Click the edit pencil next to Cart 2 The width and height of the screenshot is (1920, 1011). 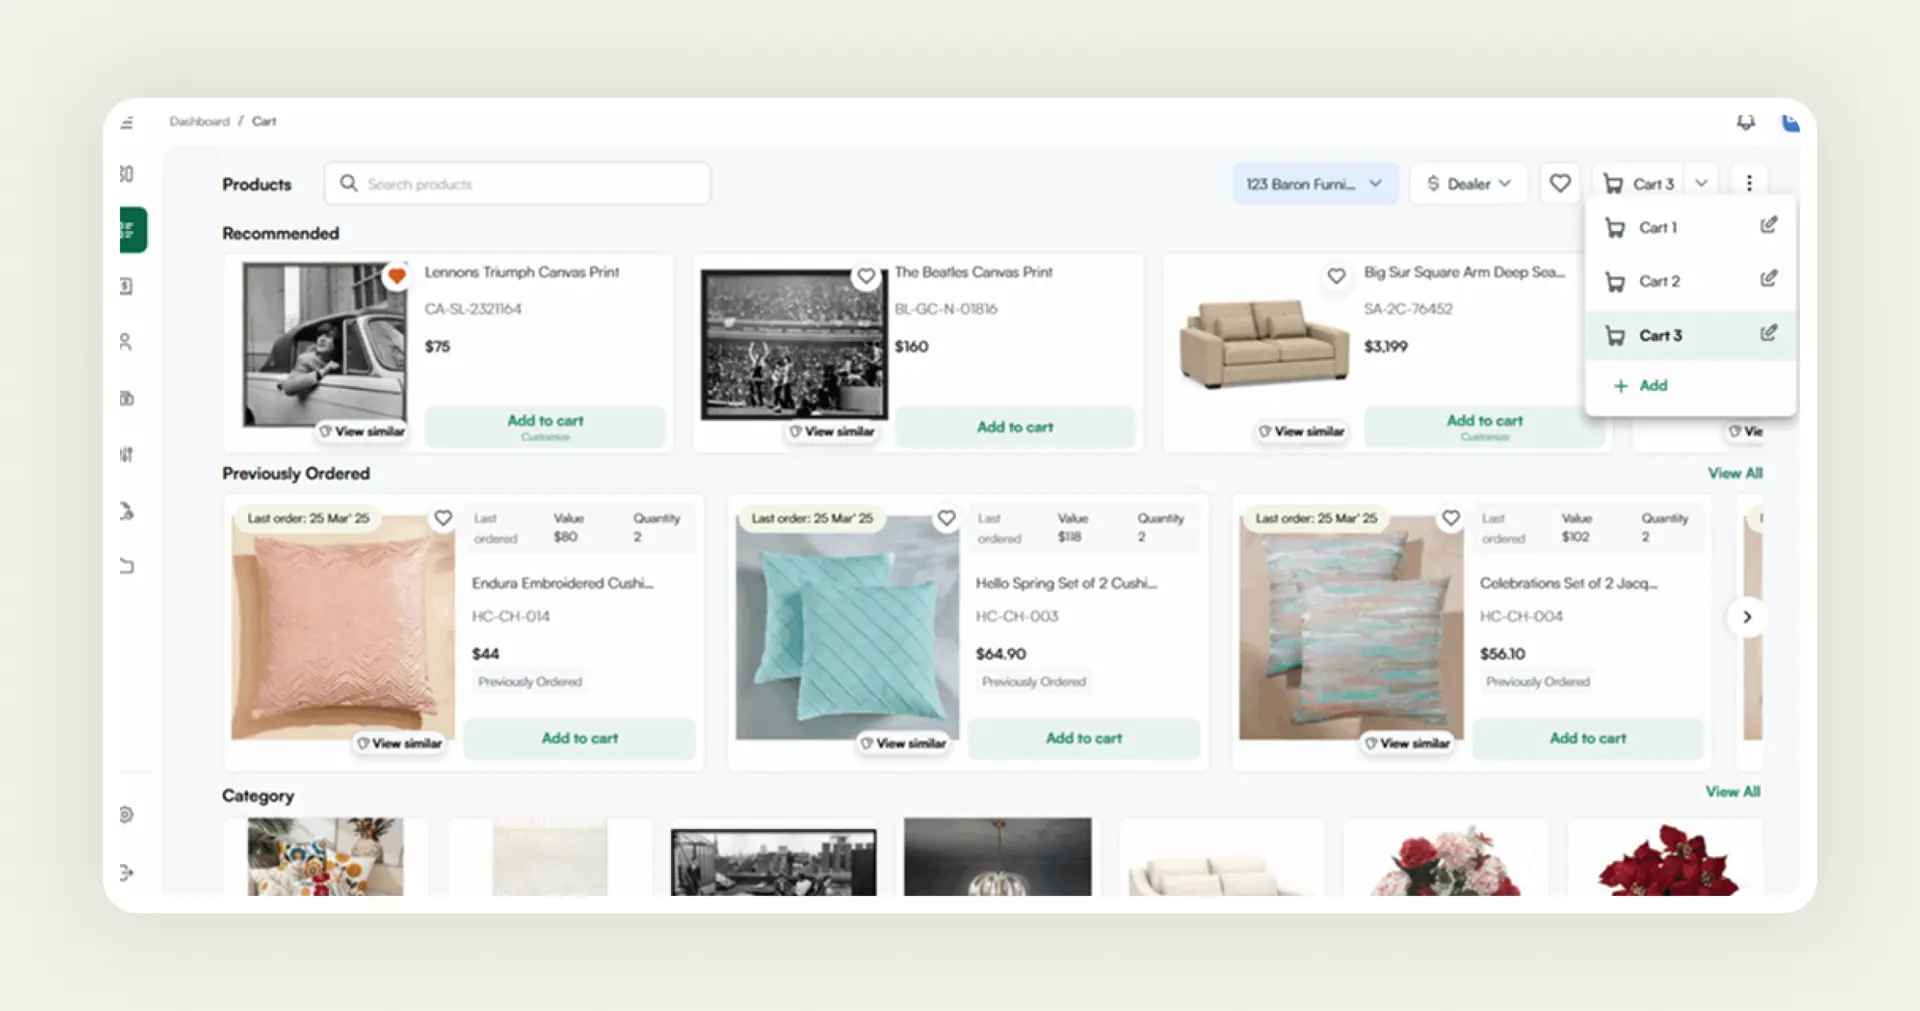1768,278
